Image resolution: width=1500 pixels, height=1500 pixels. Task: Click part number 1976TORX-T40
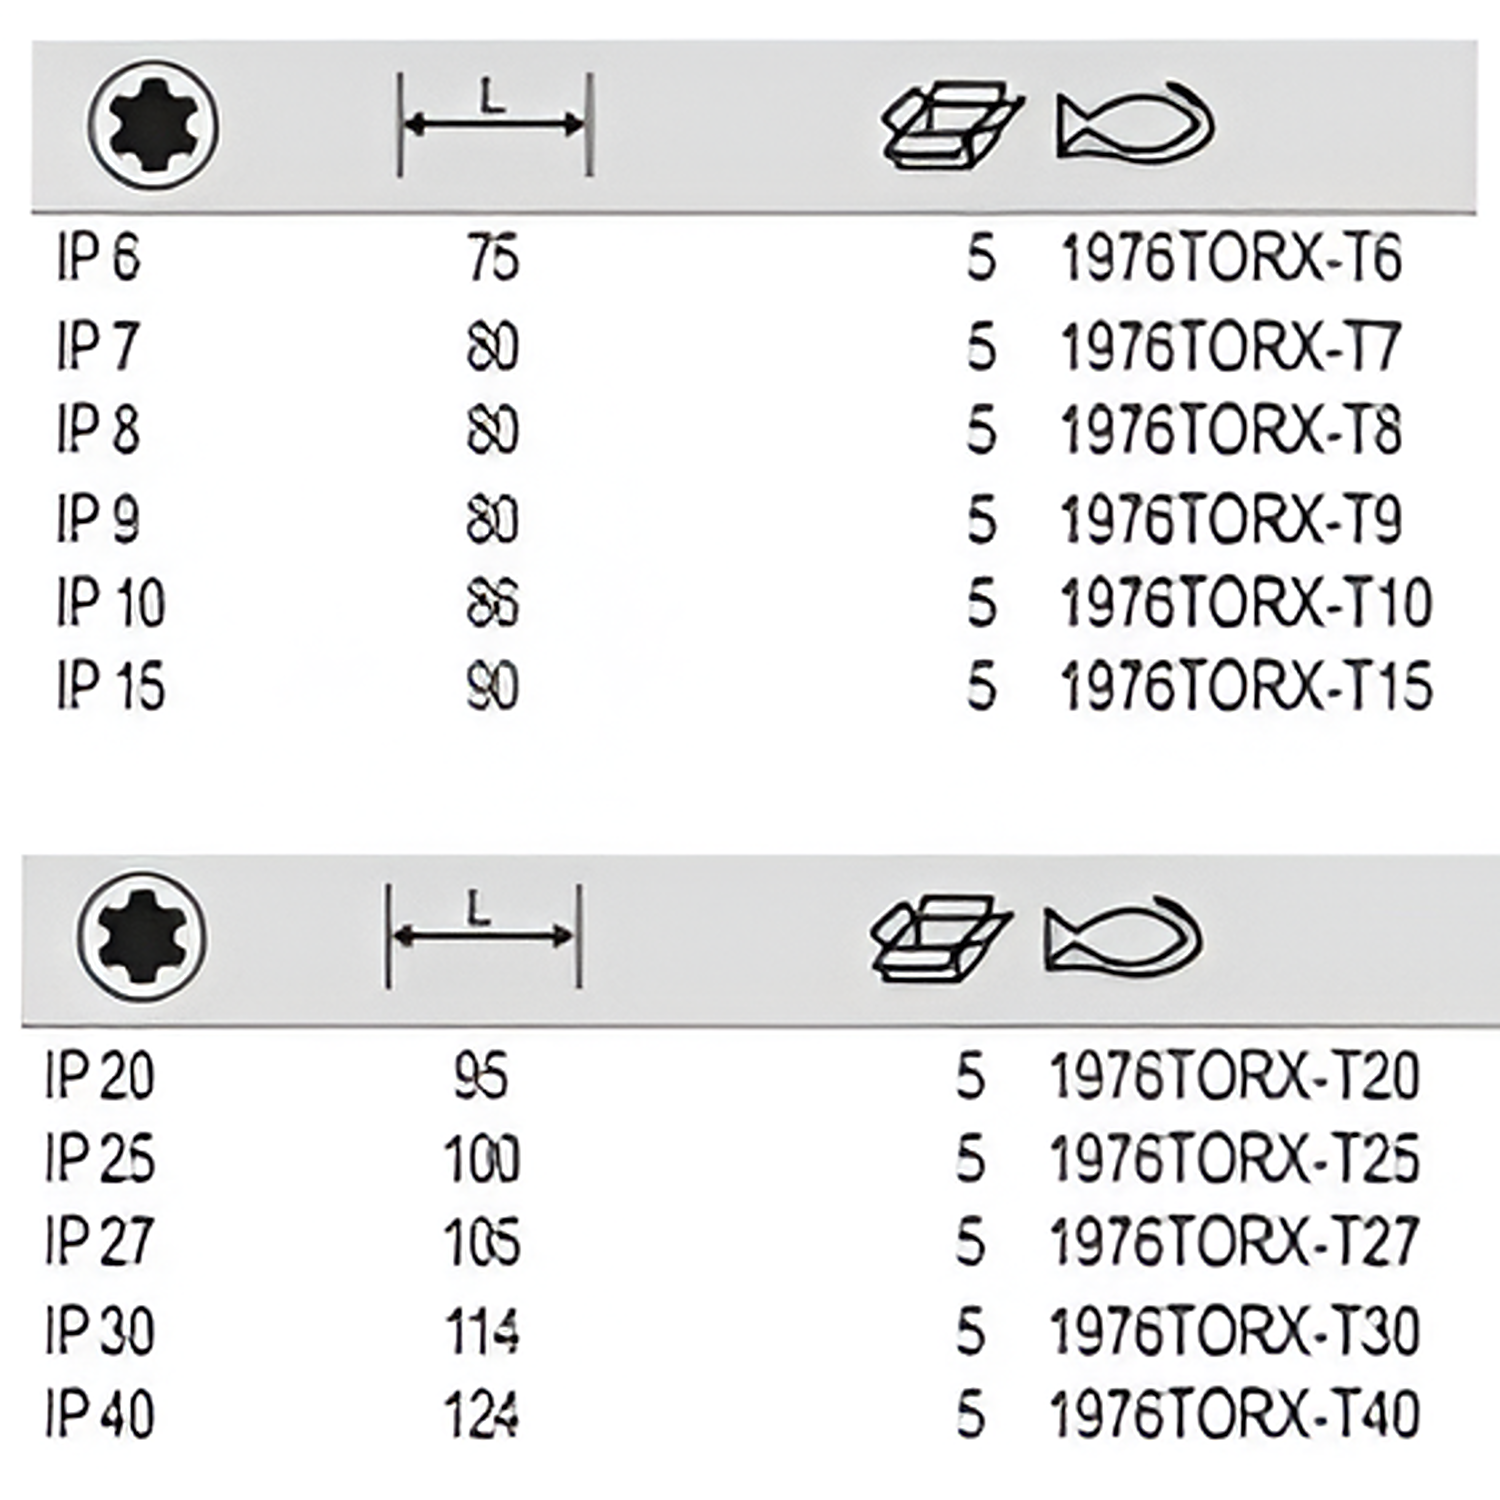(1235, 1415)
